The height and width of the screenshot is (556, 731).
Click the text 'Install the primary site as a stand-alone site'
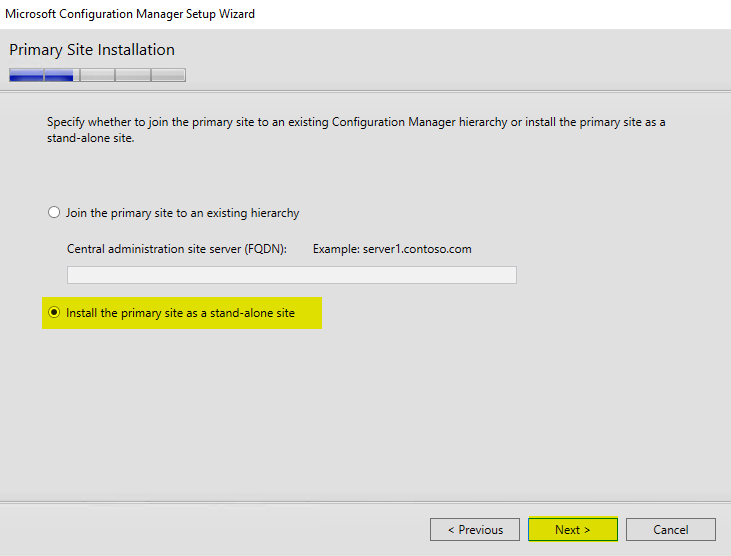pos(180,313)
